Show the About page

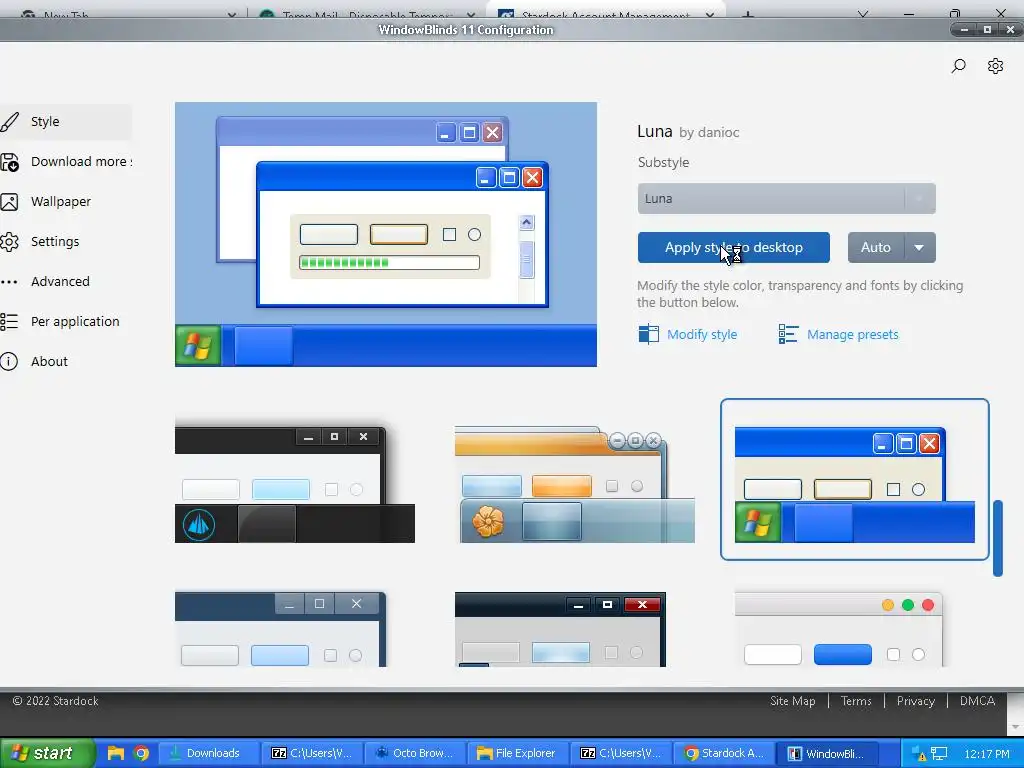coord(49,361)
